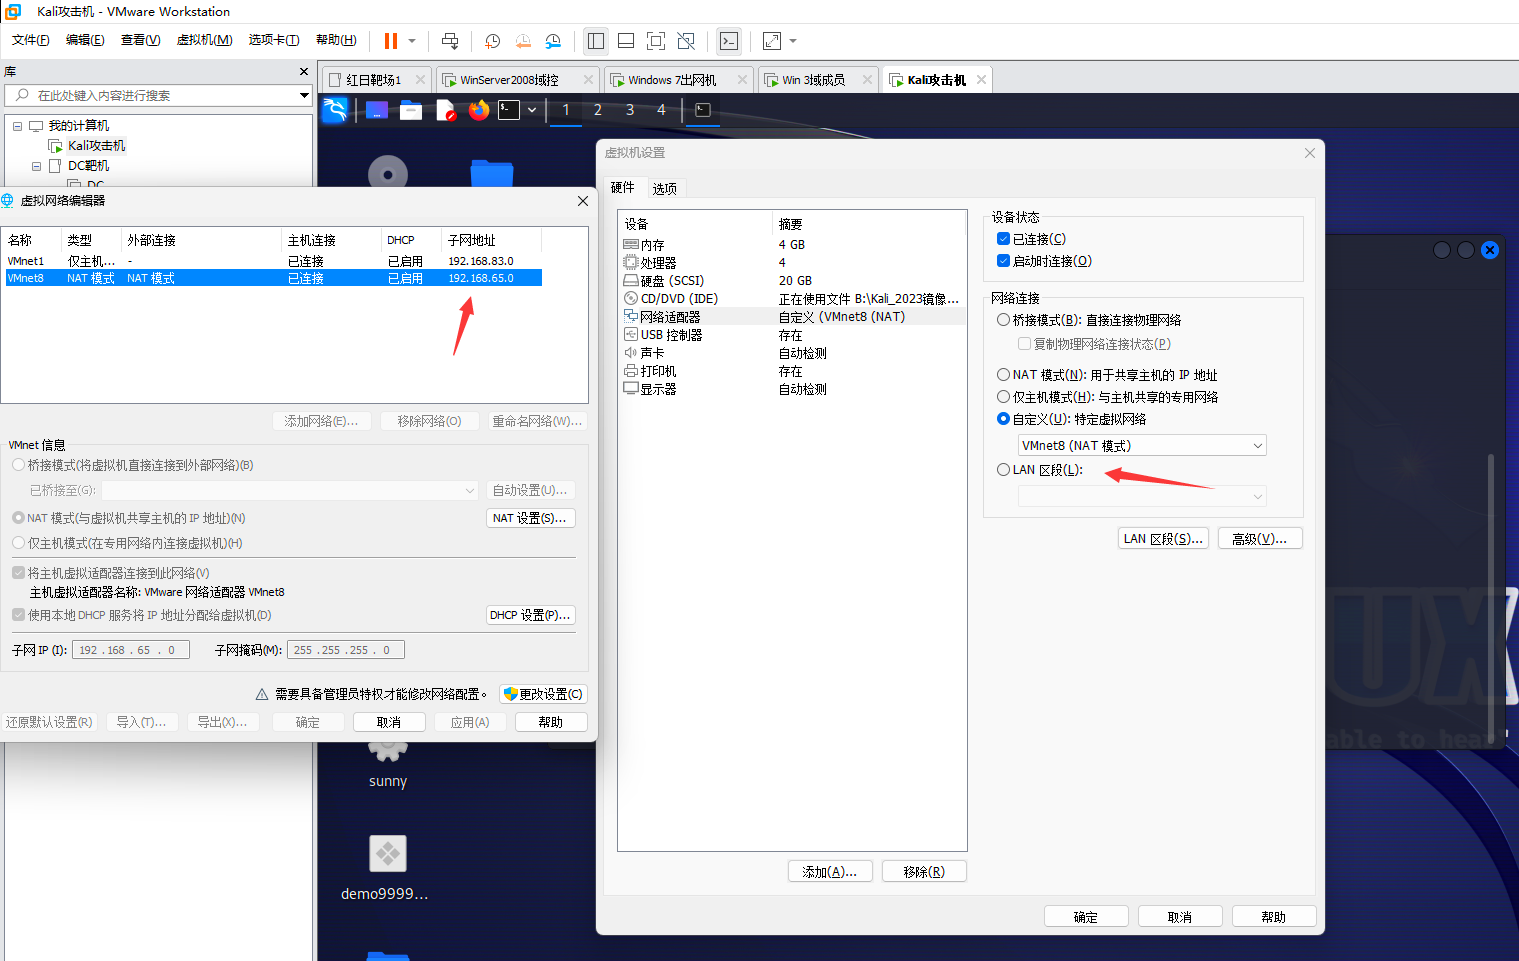Image resolution: width=1519 pixels, height=961 pixels.
Task: Click the 高级(V)... button
Action: tap(1259, 539)
